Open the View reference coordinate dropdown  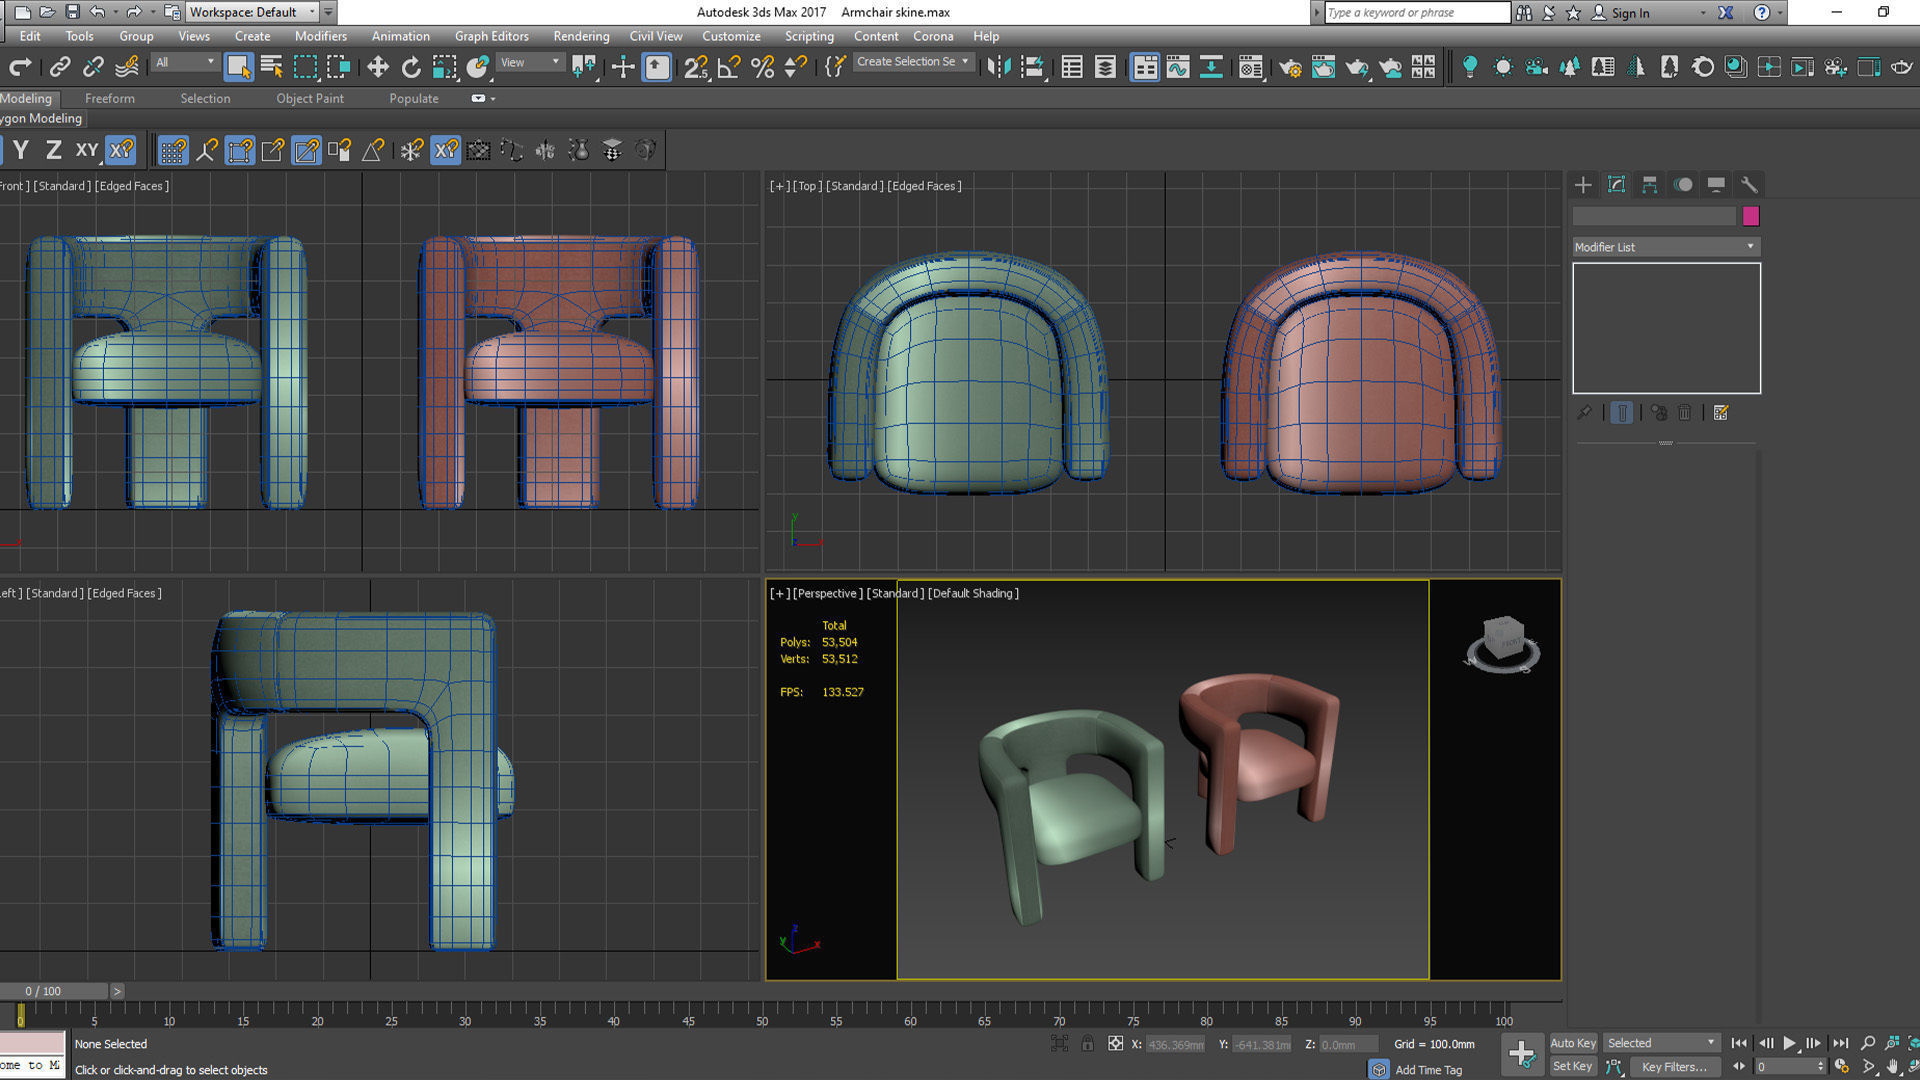(531, 62)
